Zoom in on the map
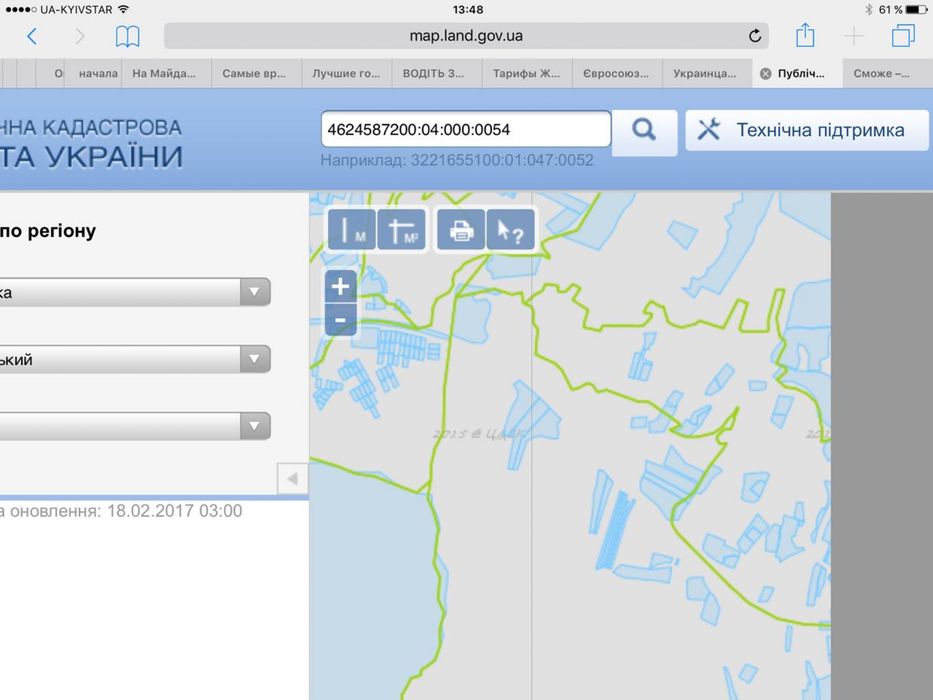The height and width of the screenshot is (700, 933). 340,286
